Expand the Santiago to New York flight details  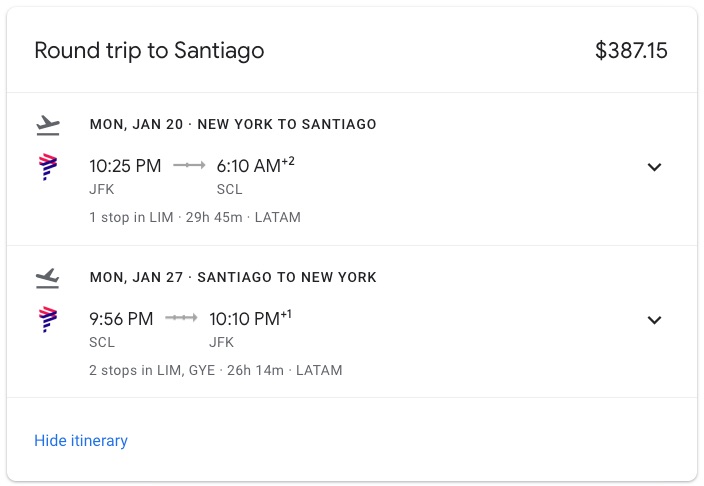tap(654, 320)
